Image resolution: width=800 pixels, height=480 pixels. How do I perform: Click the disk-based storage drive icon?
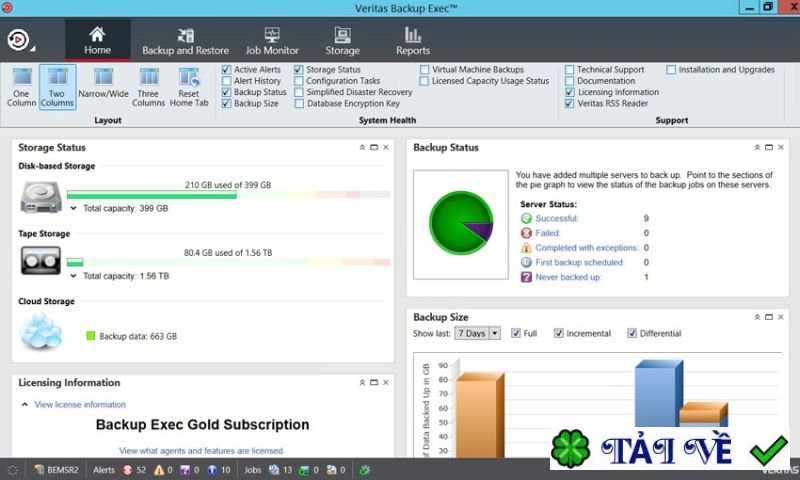(41, 198)
